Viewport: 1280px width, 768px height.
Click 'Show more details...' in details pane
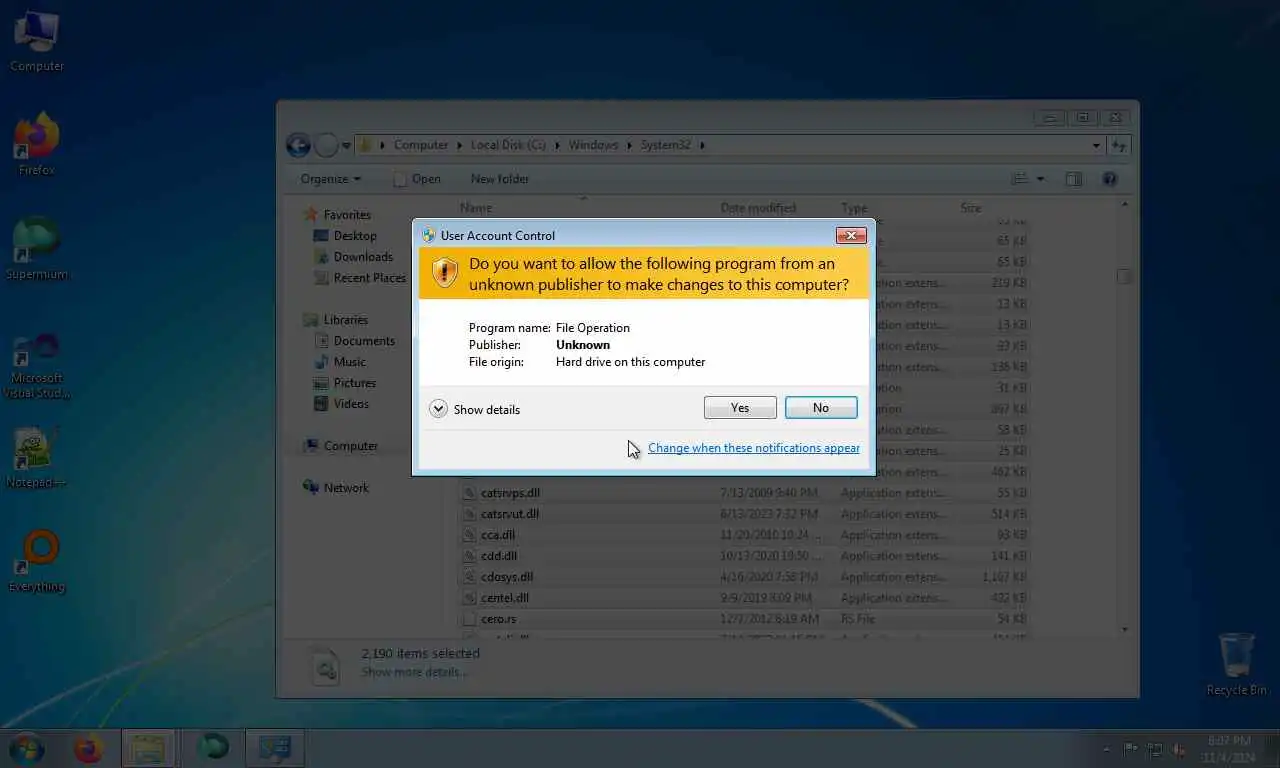point(414,672)
